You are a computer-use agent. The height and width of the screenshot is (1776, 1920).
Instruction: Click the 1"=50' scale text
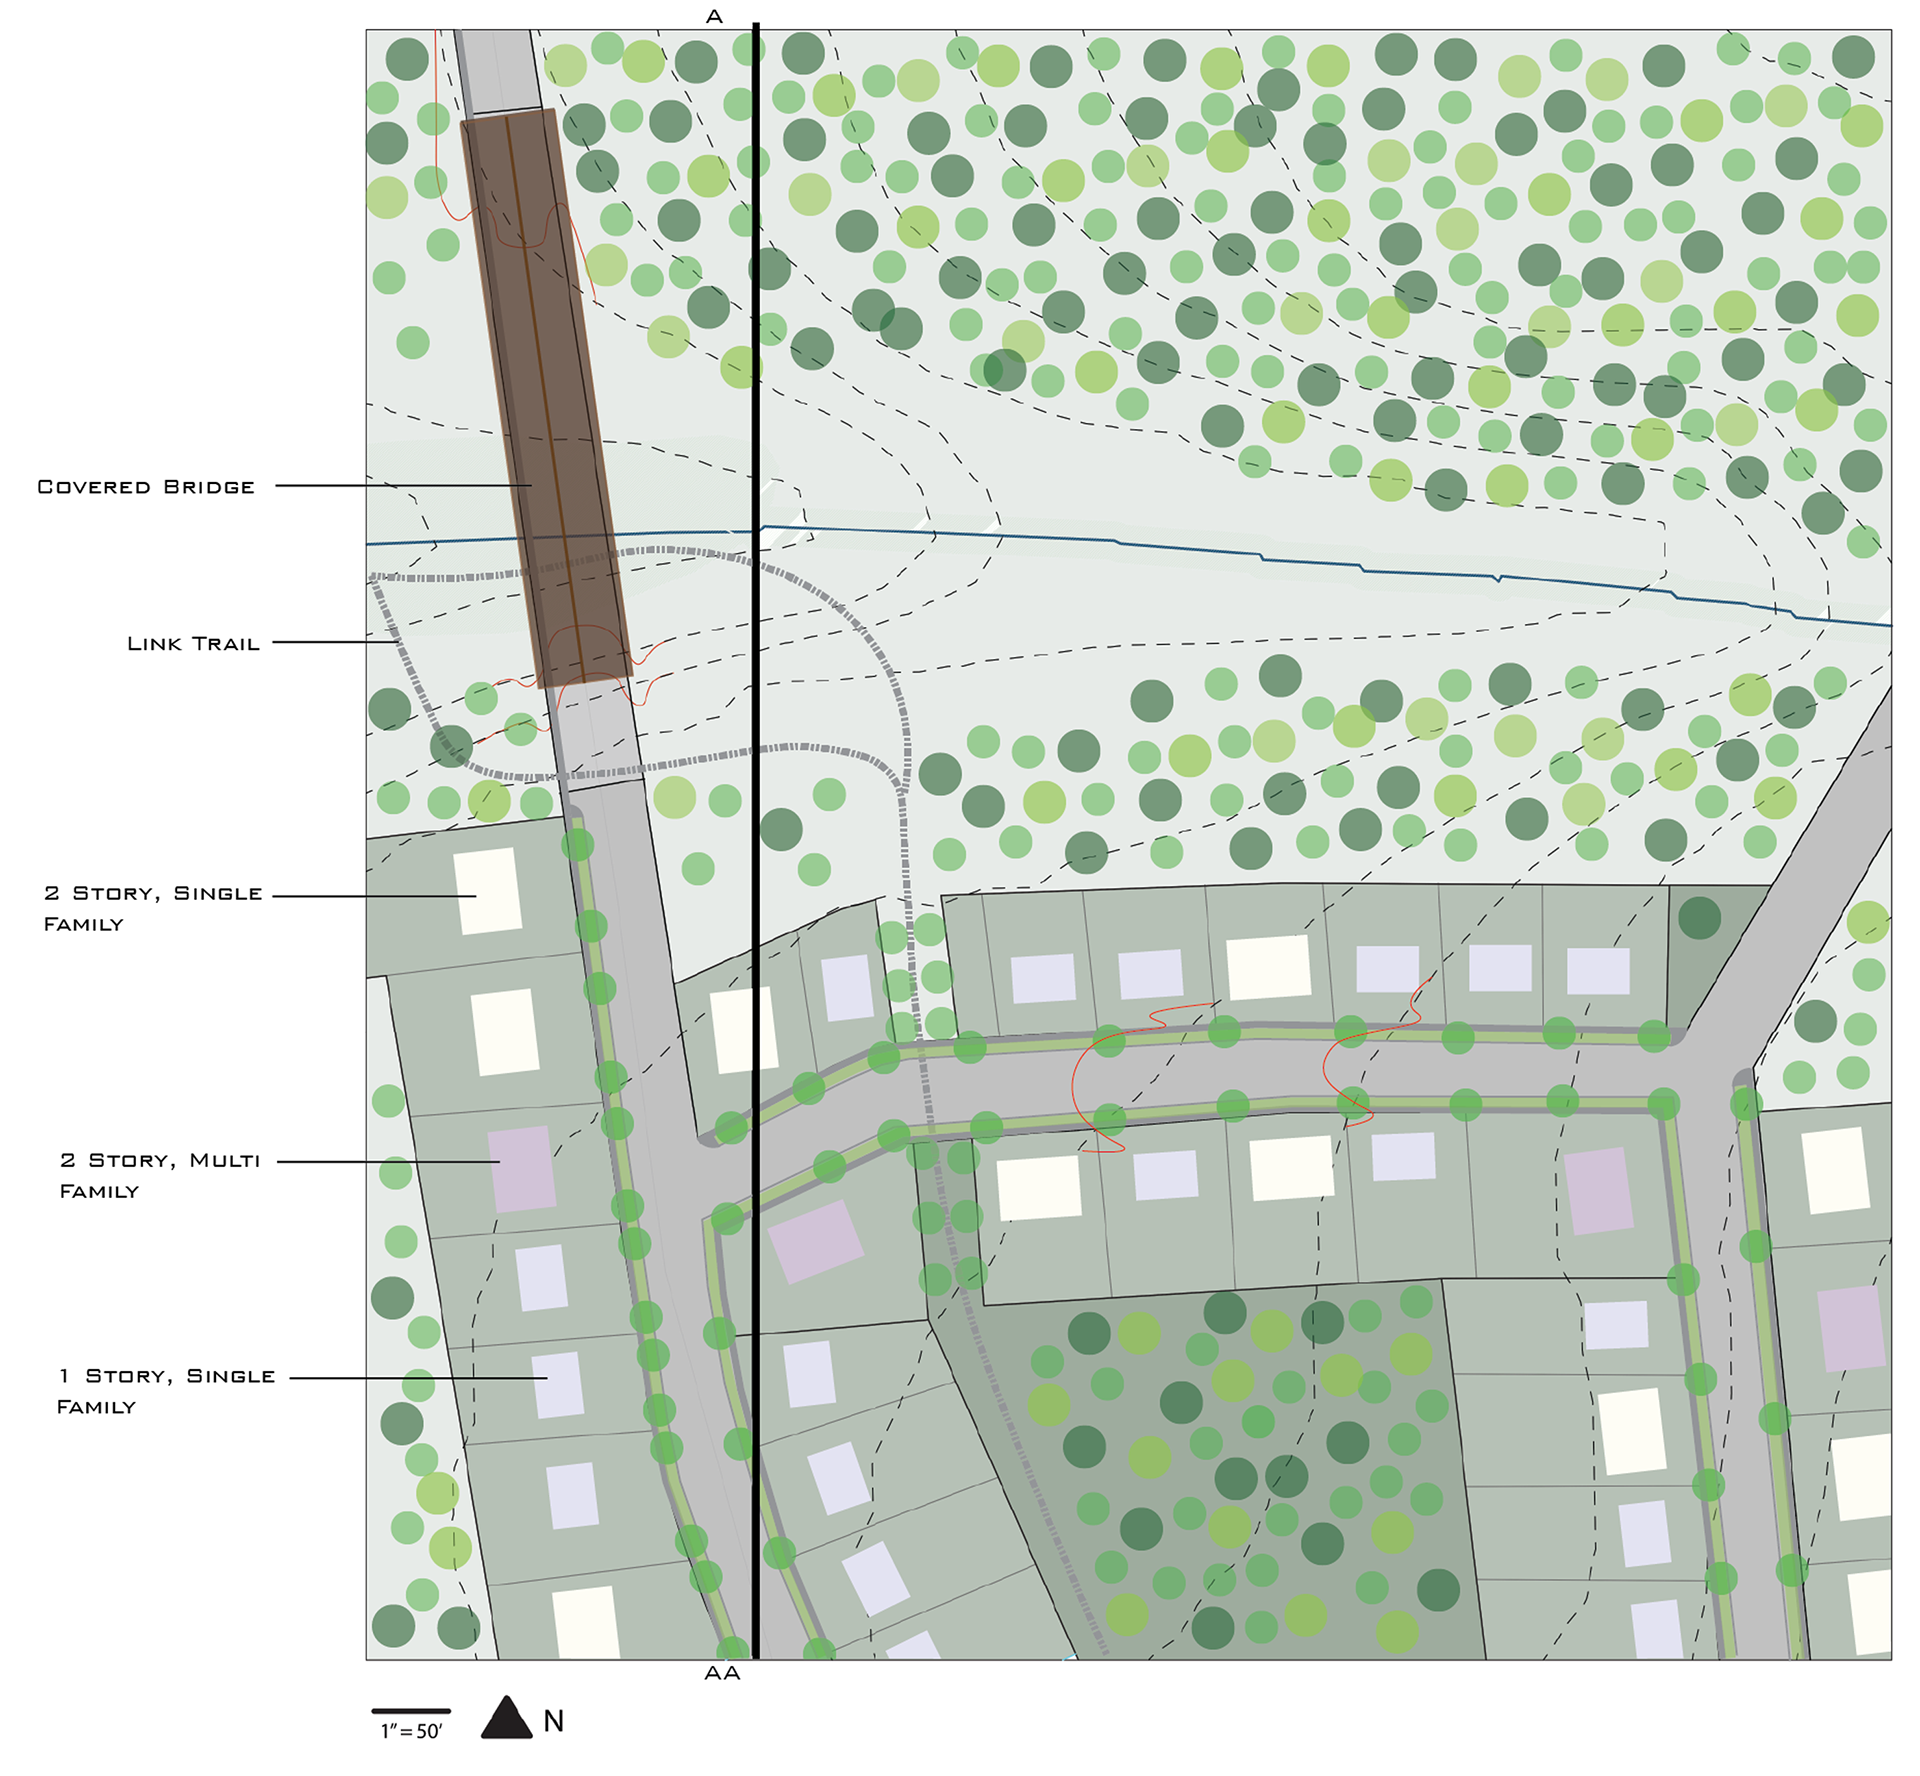(411, 1732)
